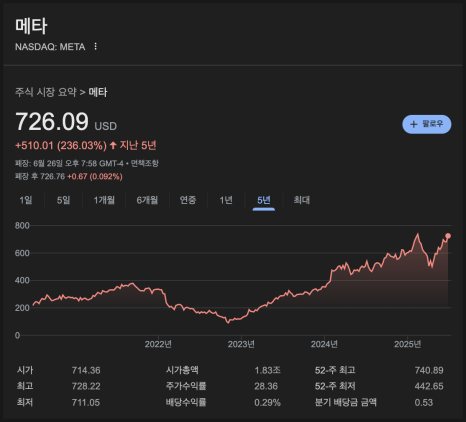
Task: Switch to the 1개월 chart range
Action: coord(104,200)
